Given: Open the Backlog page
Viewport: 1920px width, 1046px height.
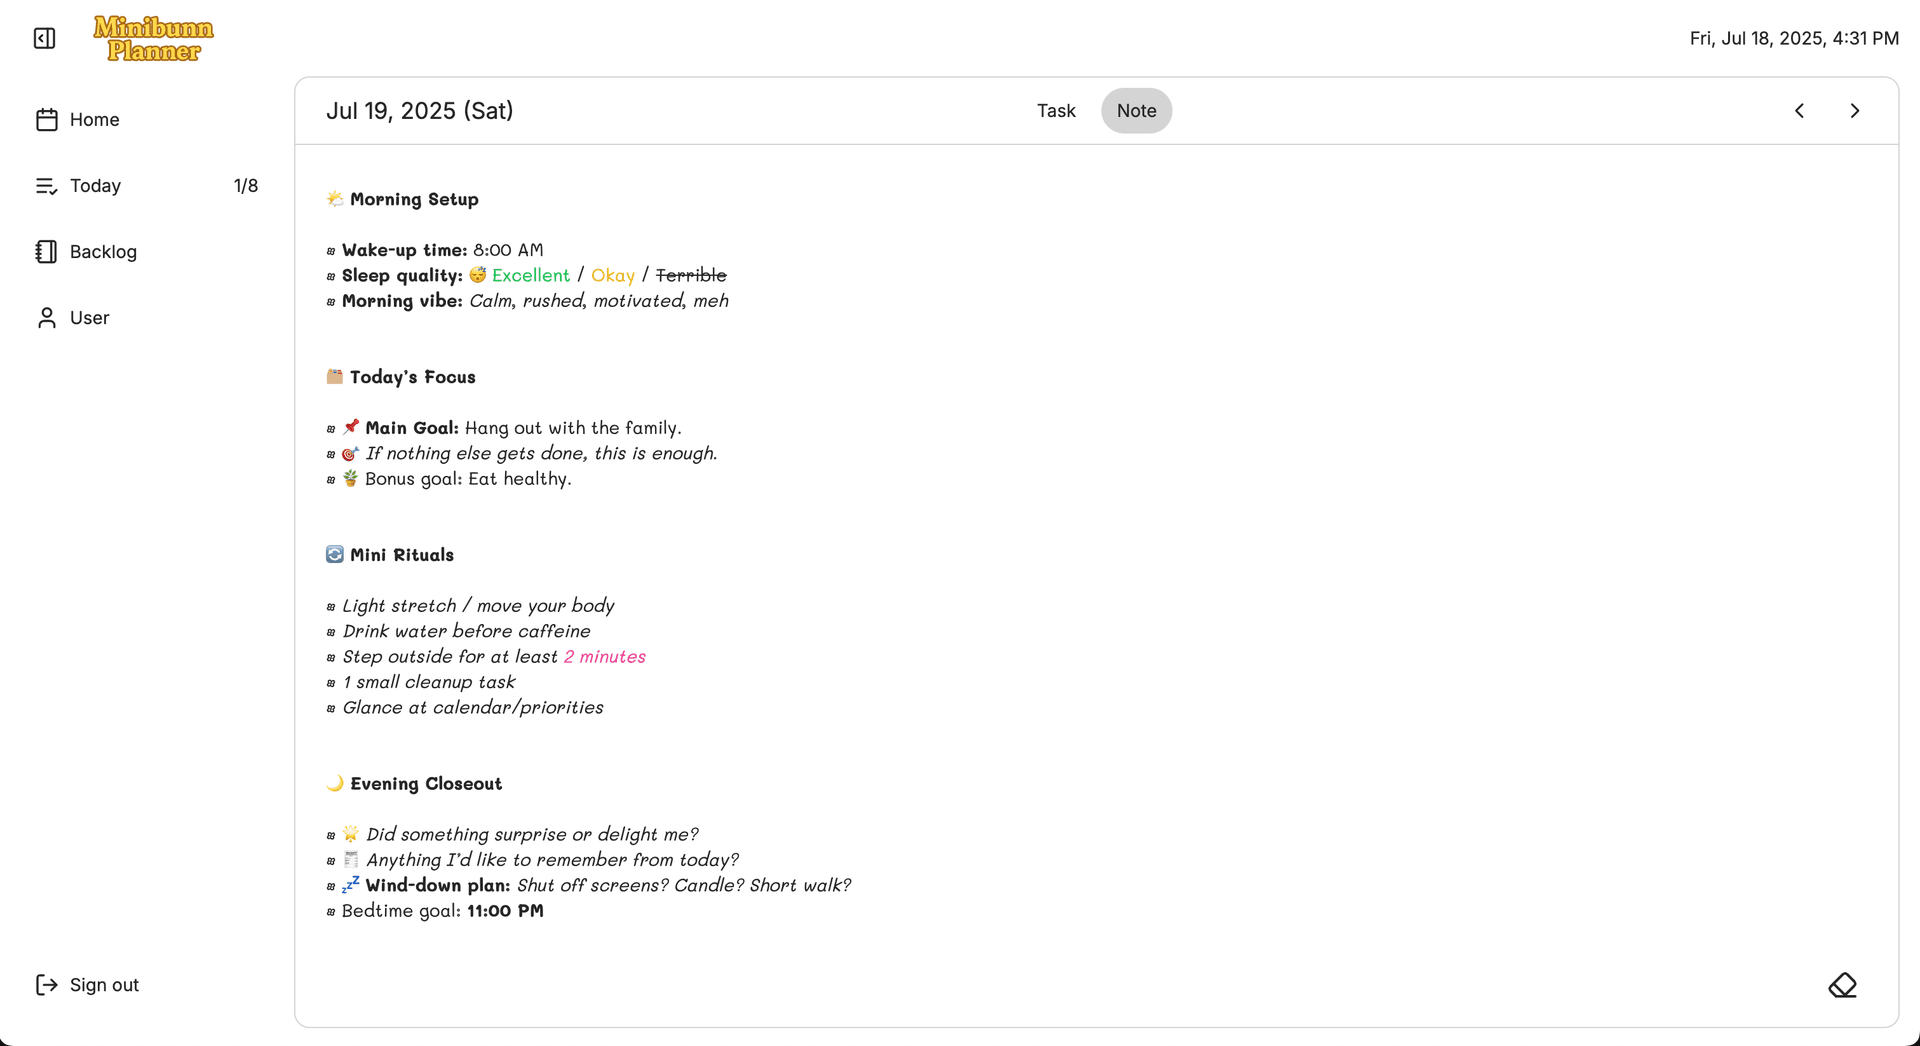Looking at the screenshot, I should [x=103, y=252].
